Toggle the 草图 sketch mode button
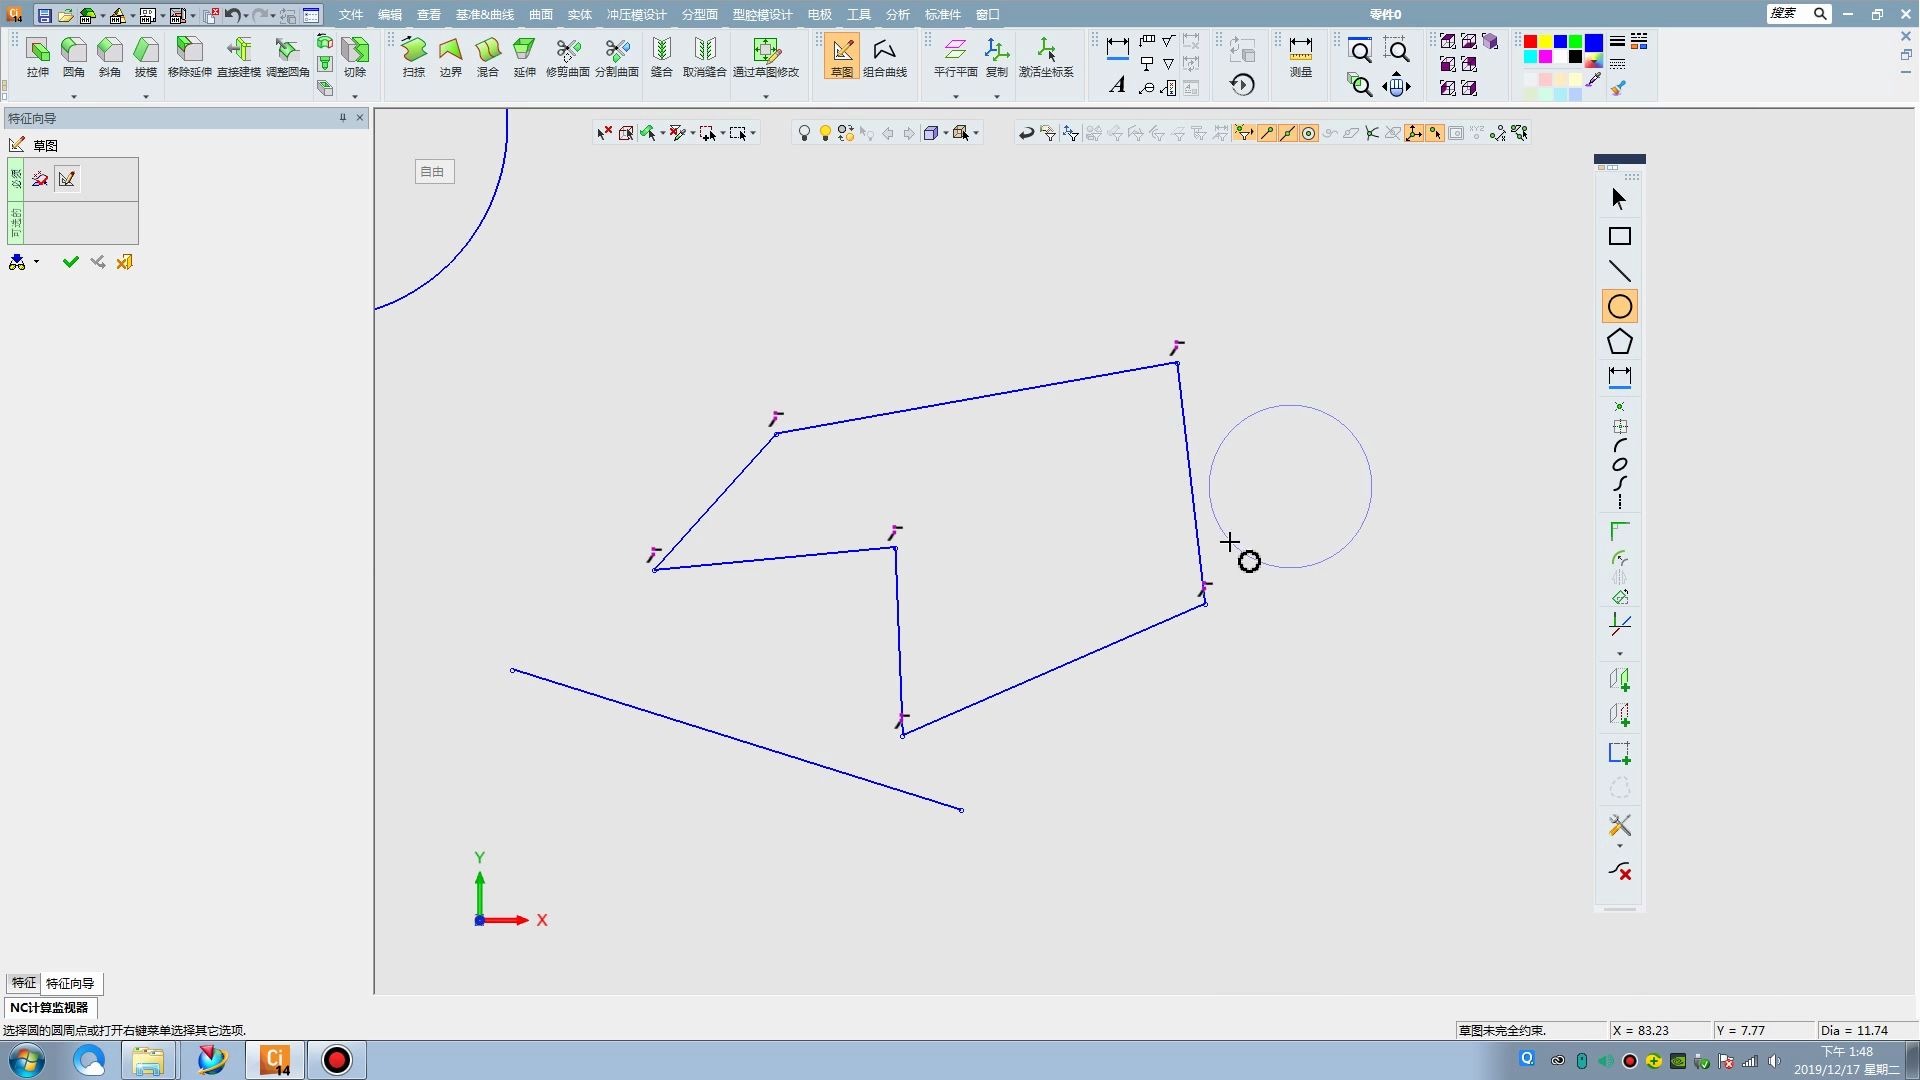 [x=842, y=56]
